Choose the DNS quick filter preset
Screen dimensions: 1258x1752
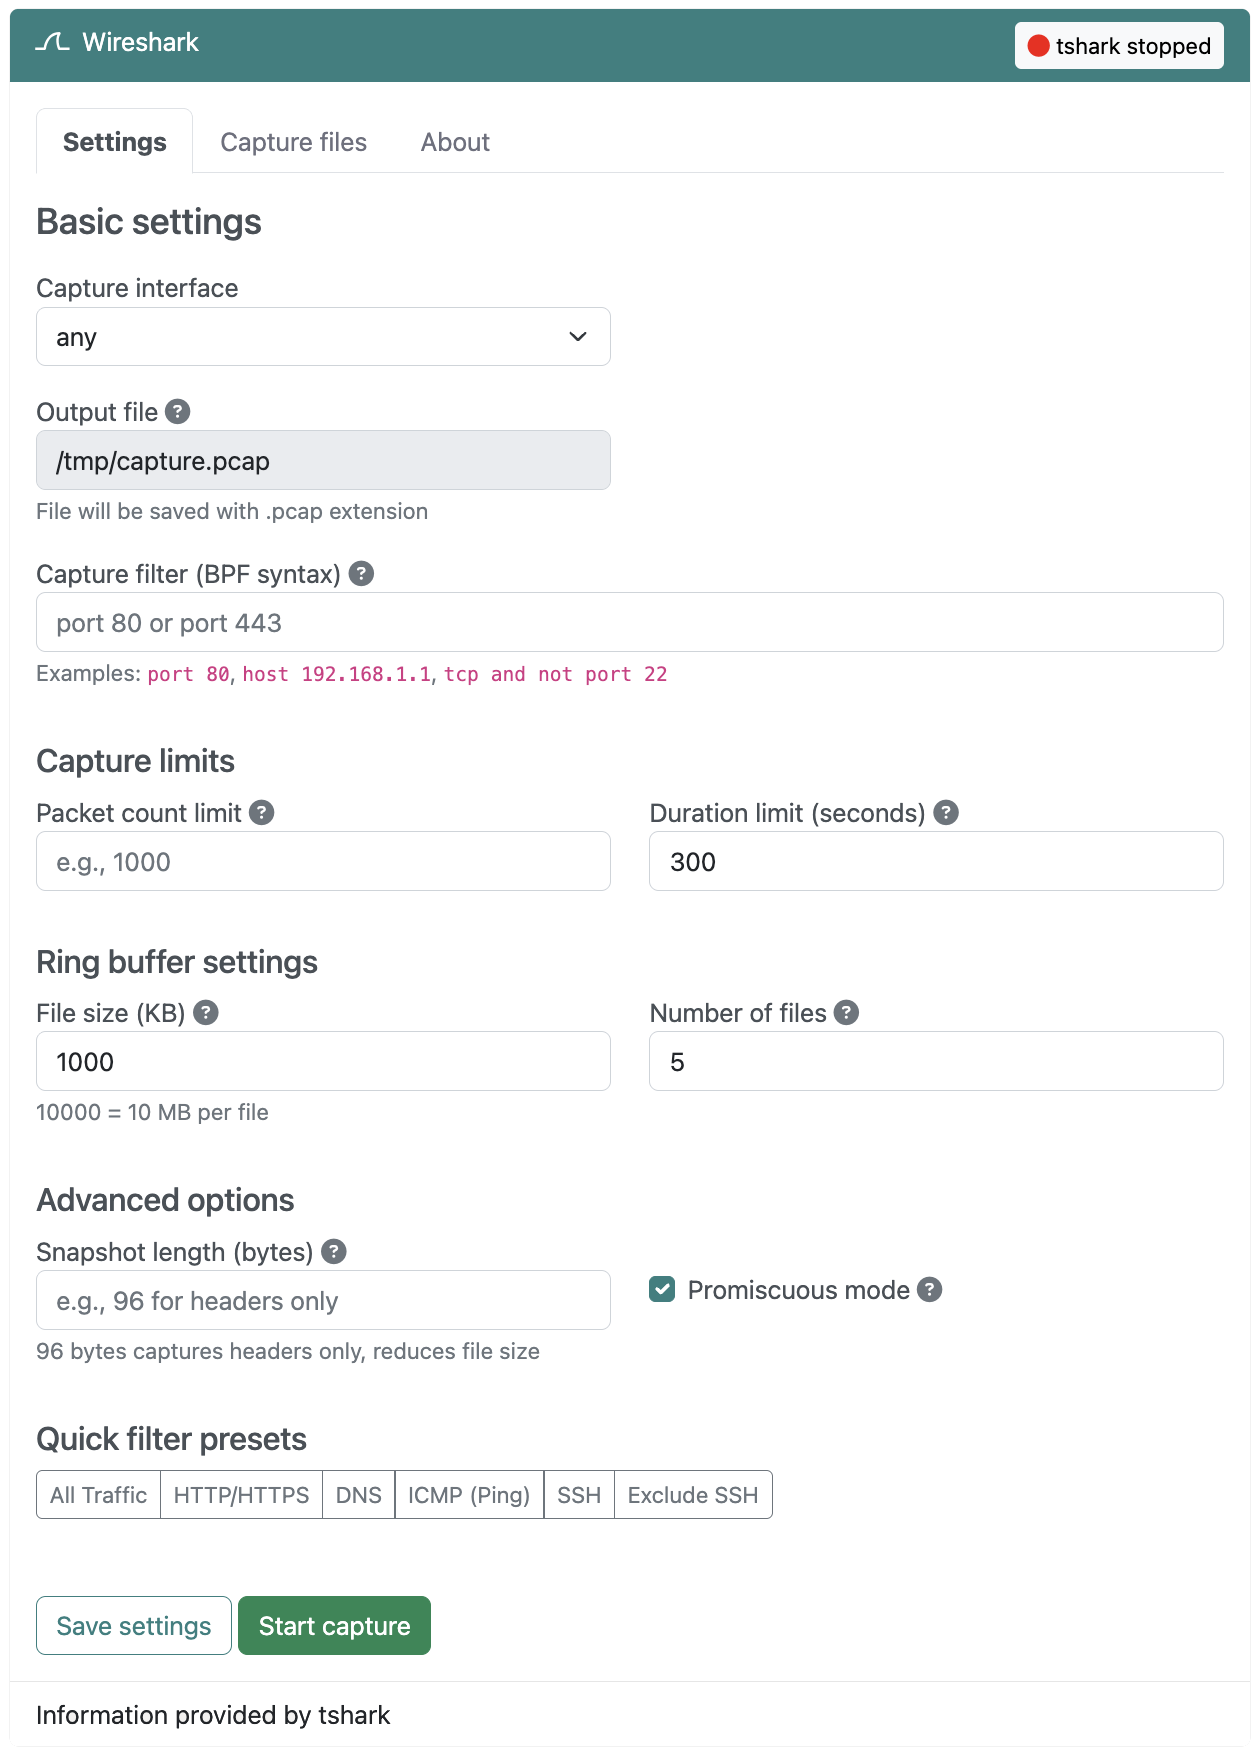(359, 1495)
